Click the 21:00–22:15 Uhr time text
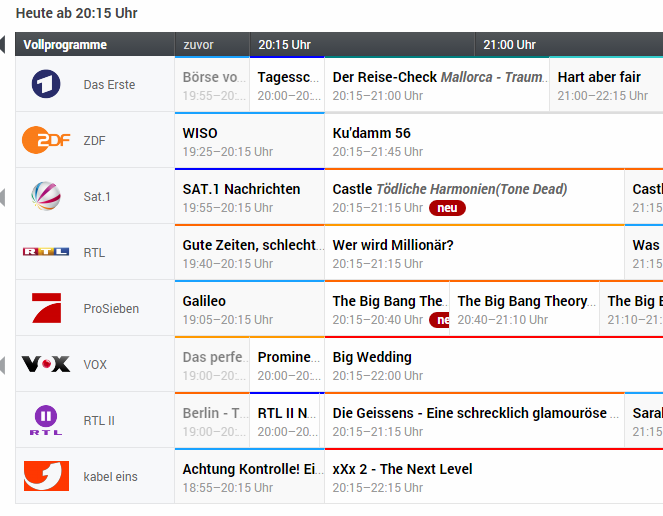This screenshot has height=516, width=663. (603, 96)
